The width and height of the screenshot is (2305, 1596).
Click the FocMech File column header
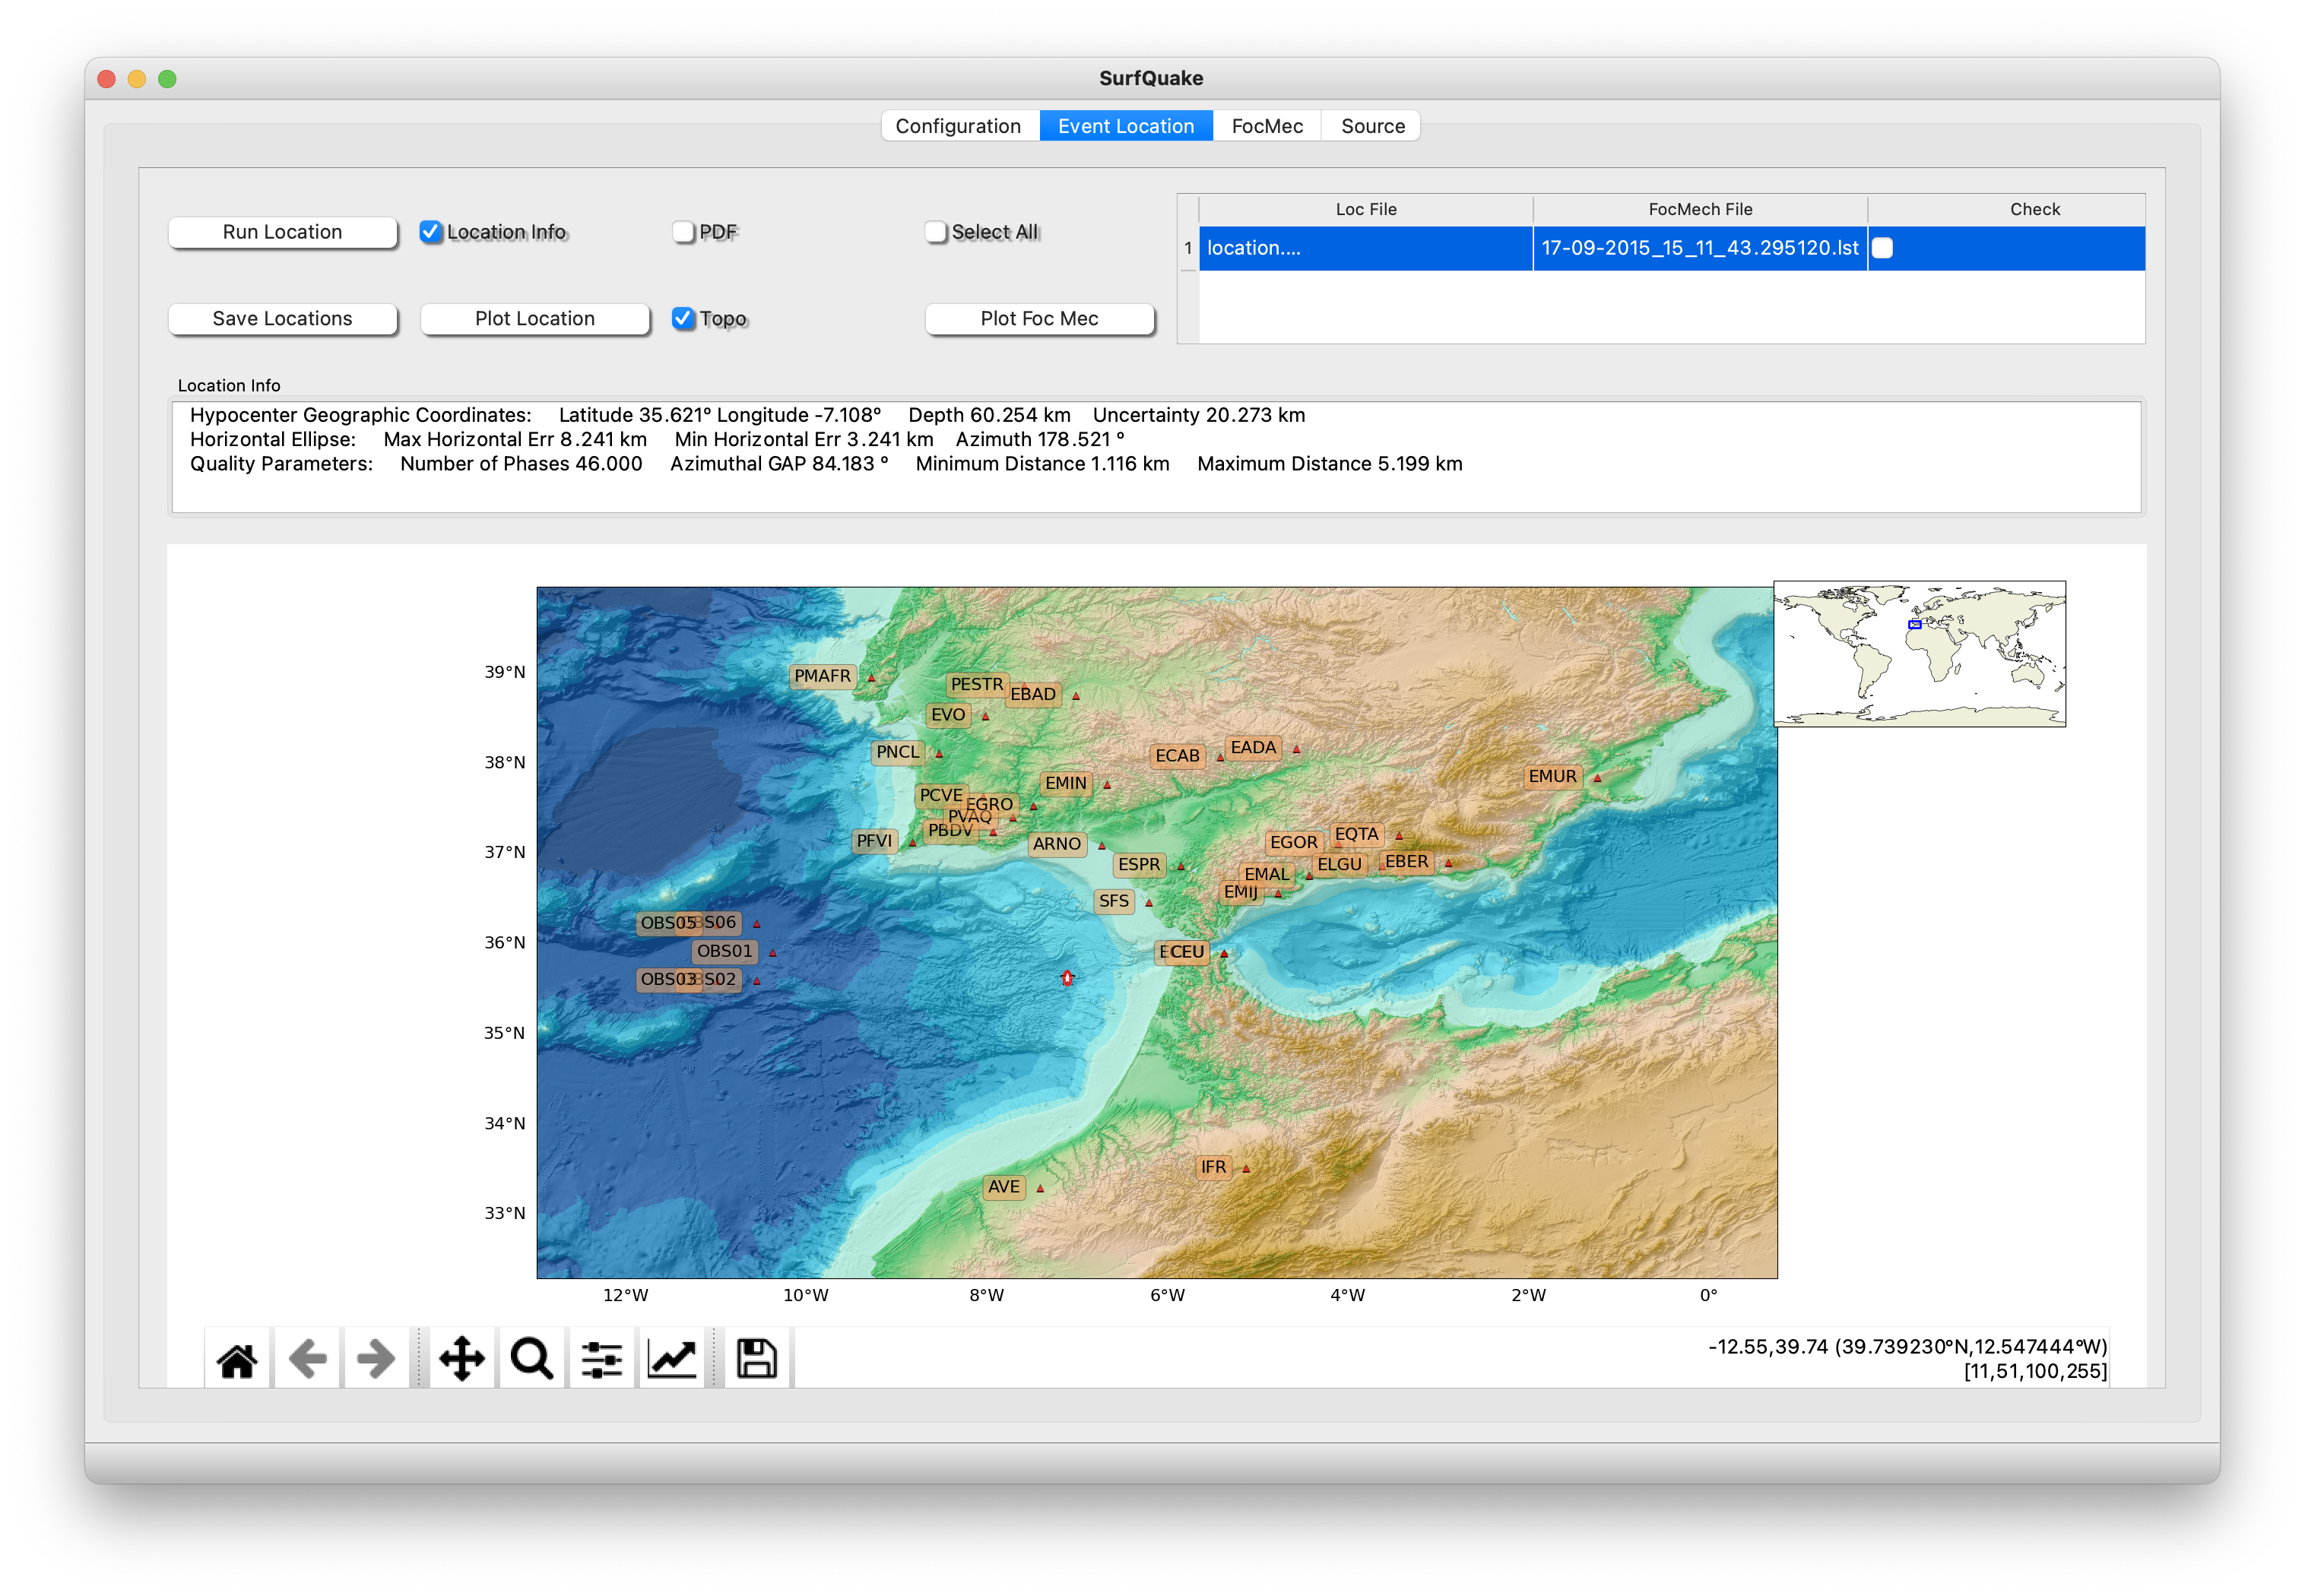[1700, 209]
